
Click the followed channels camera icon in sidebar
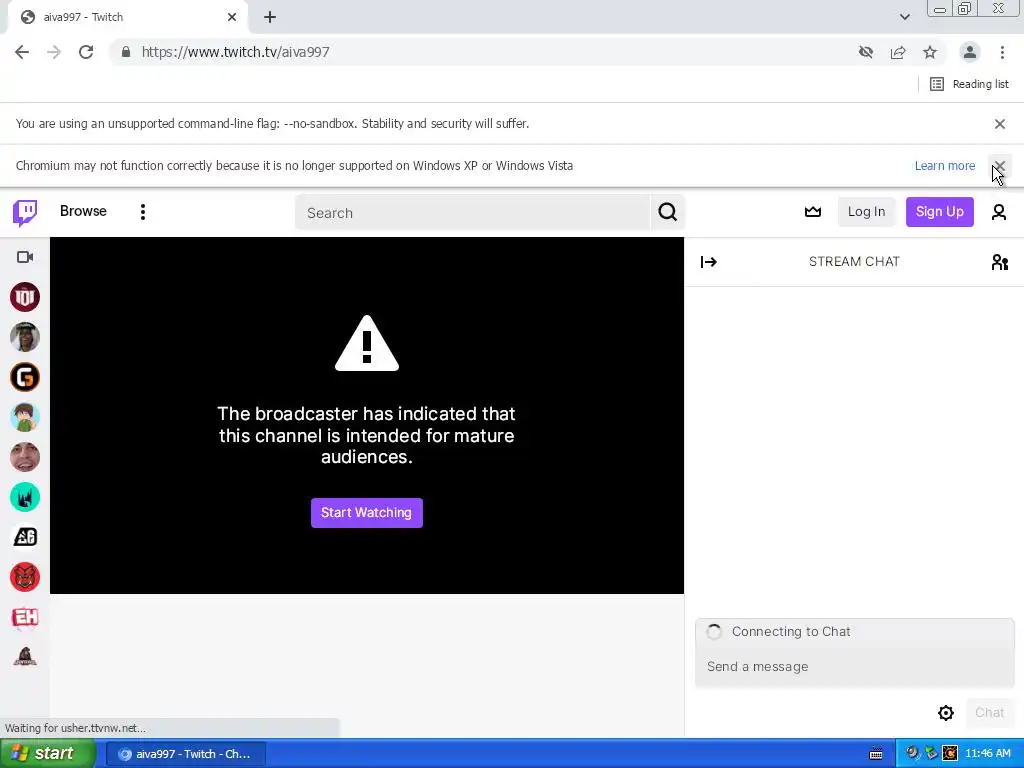coord(25,257)
